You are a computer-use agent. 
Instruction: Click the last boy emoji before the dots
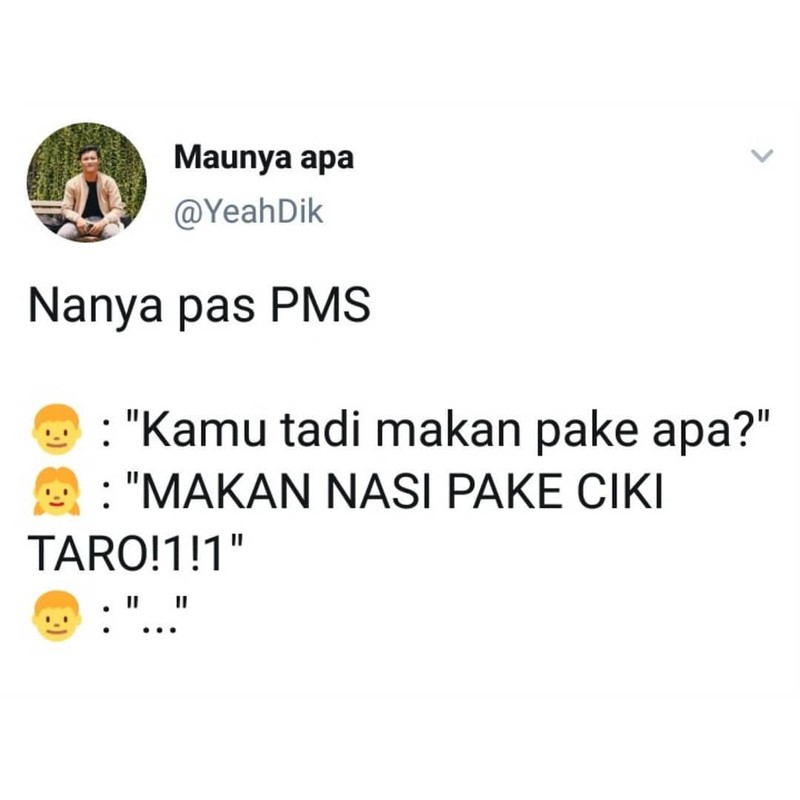[56, 616]
